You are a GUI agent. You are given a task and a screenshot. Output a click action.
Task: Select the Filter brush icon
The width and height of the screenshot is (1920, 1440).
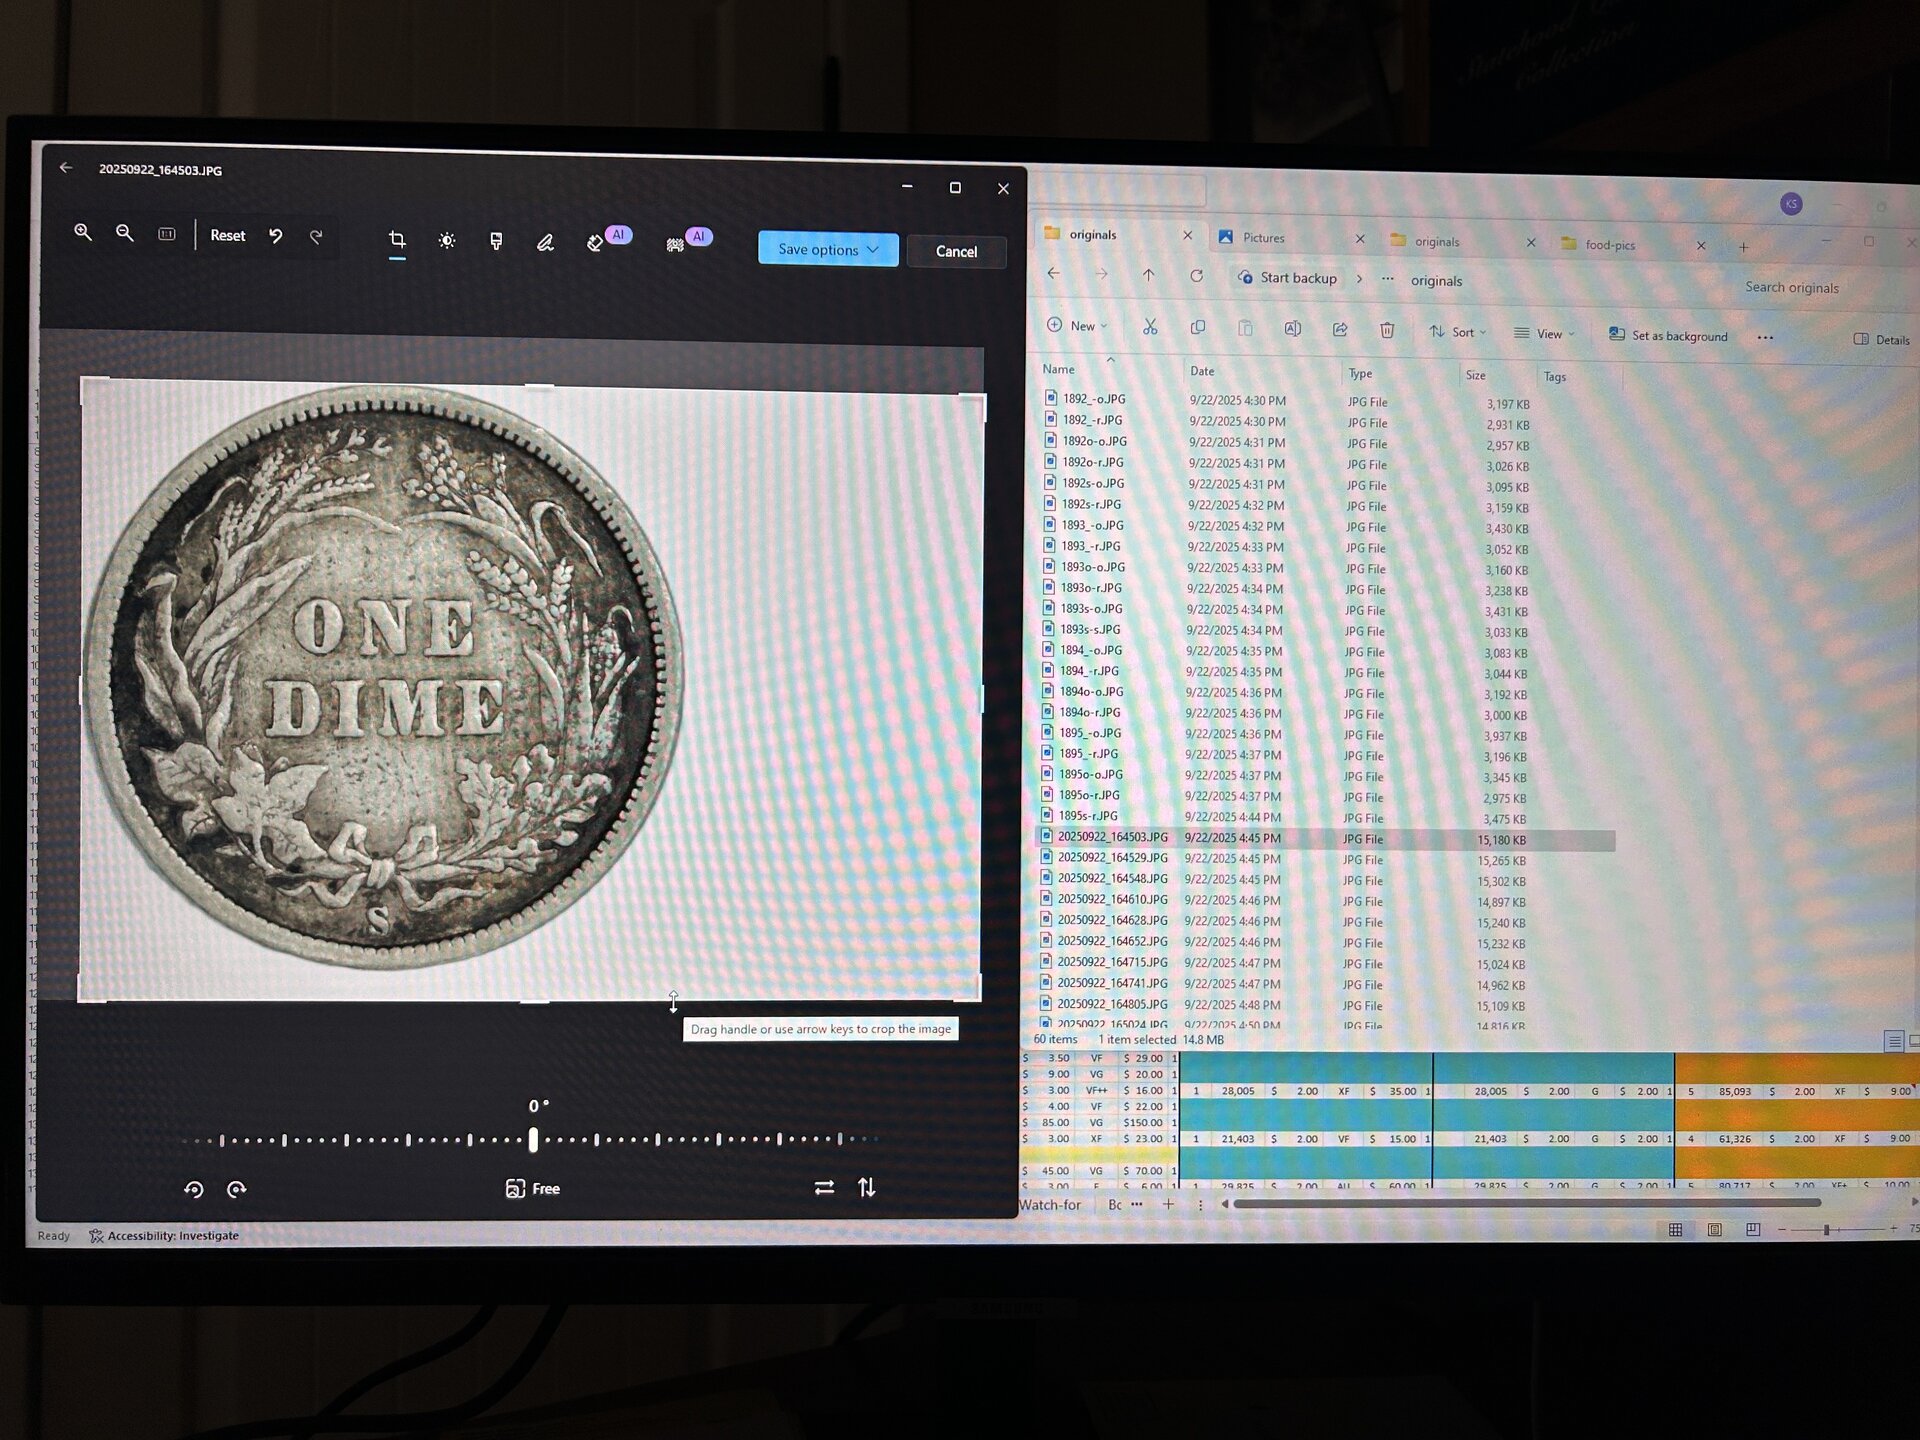point(496,241)
